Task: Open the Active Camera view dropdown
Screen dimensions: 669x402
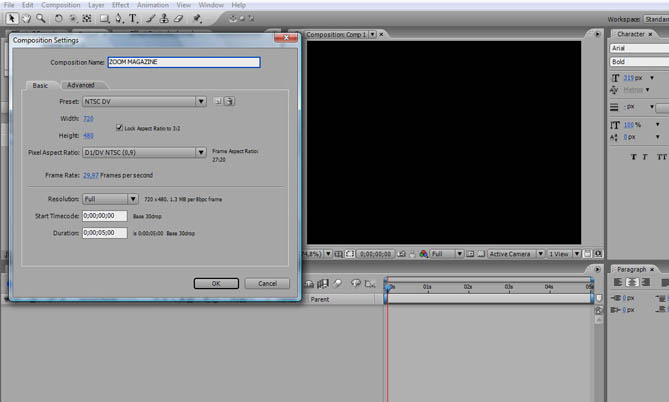Action: click(x=516, y=254)
